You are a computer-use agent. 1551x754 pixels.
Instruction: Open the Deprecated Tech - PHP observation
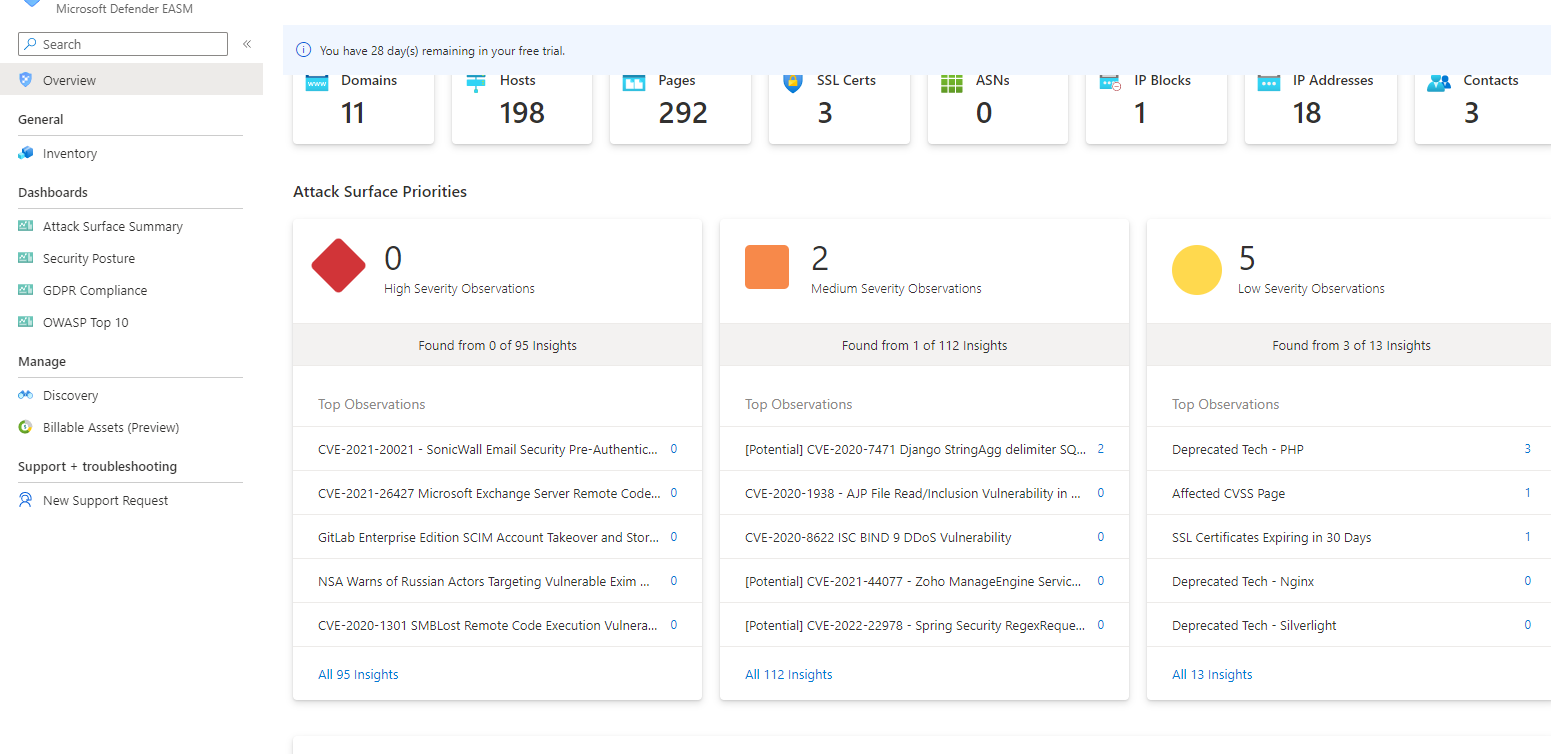pyautogui.click(x=1237, y=449)
